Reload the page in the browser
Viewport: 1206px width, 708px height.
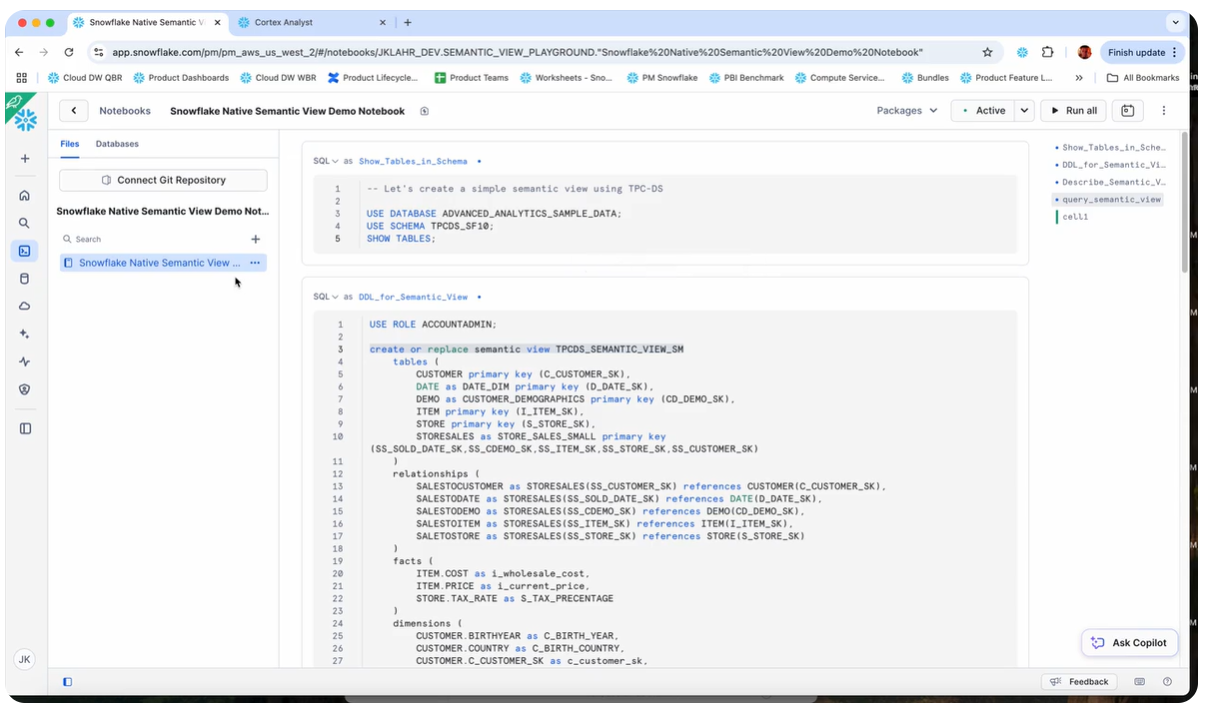pyautogui.click(x=68, y=52)
